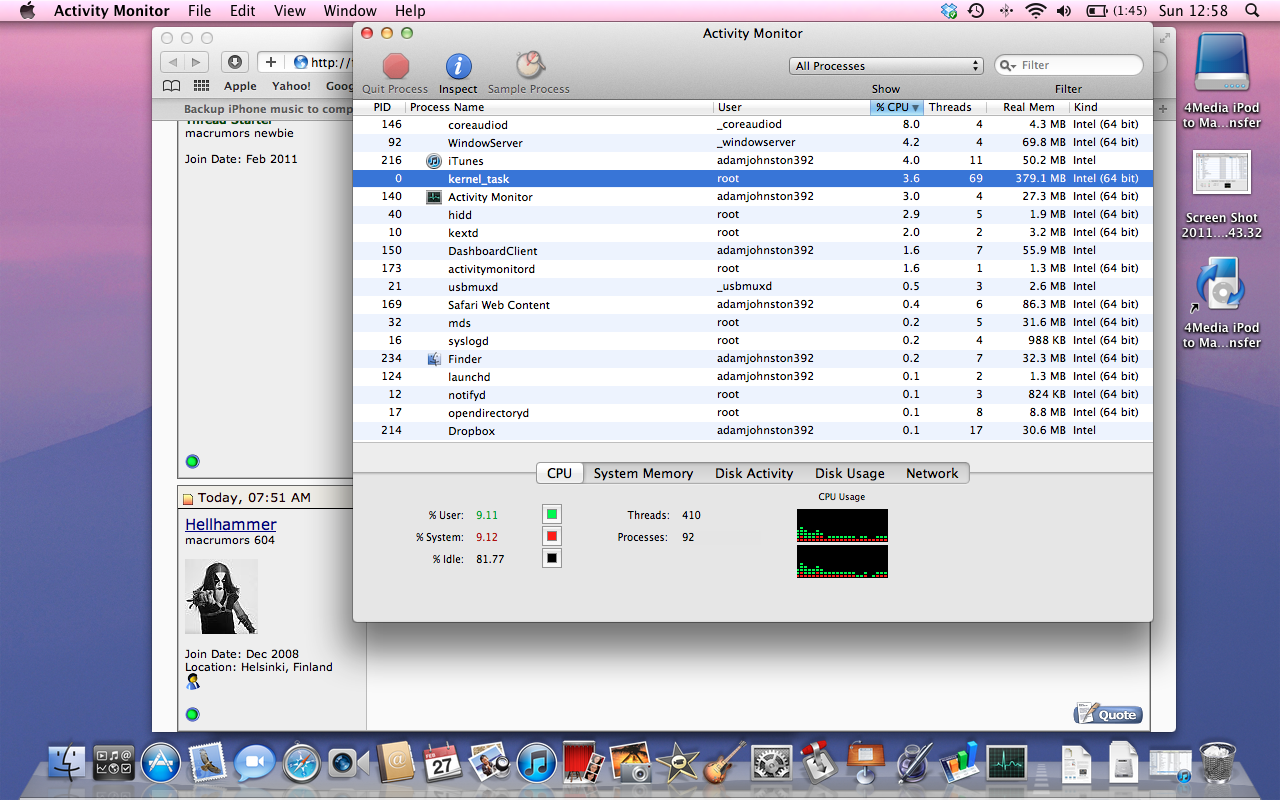Launch App Store from the Dock

161,763
